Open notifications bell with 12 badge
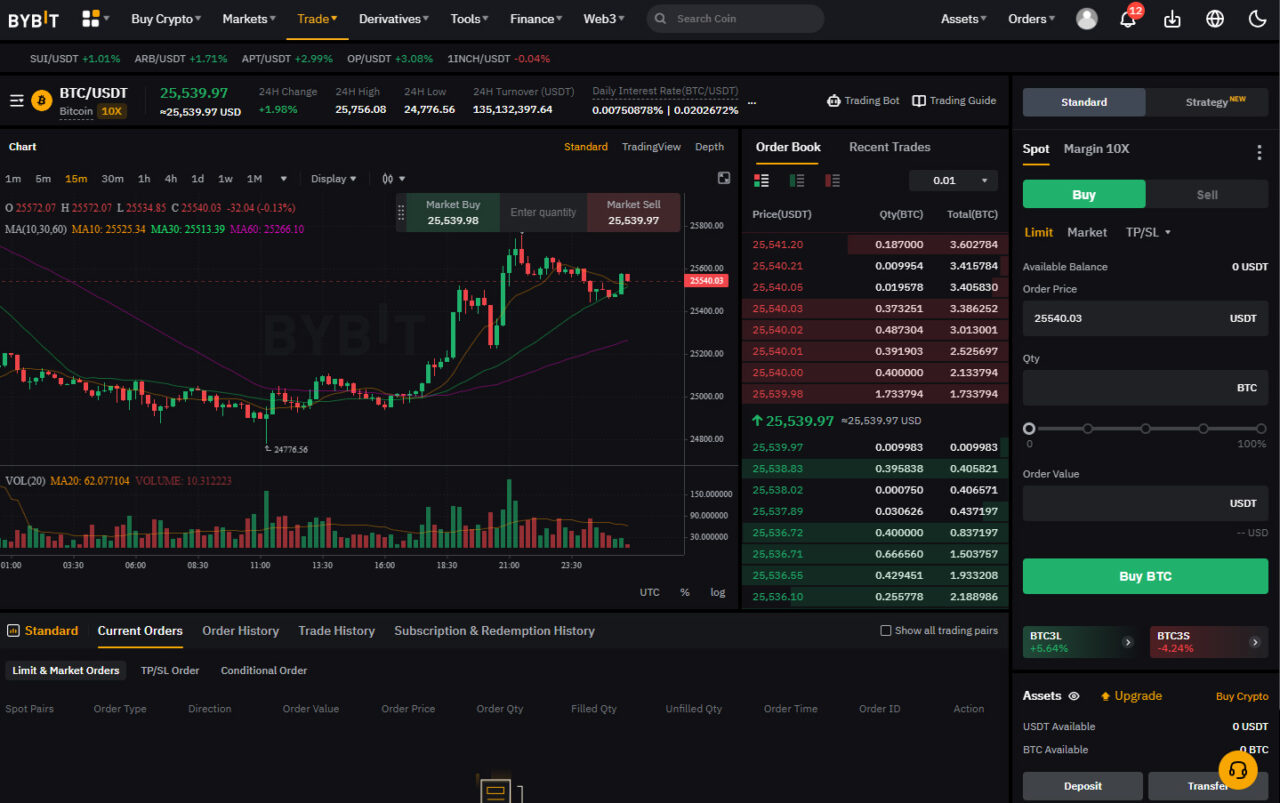The image size is (1280, 803). tap(1128, 18)
